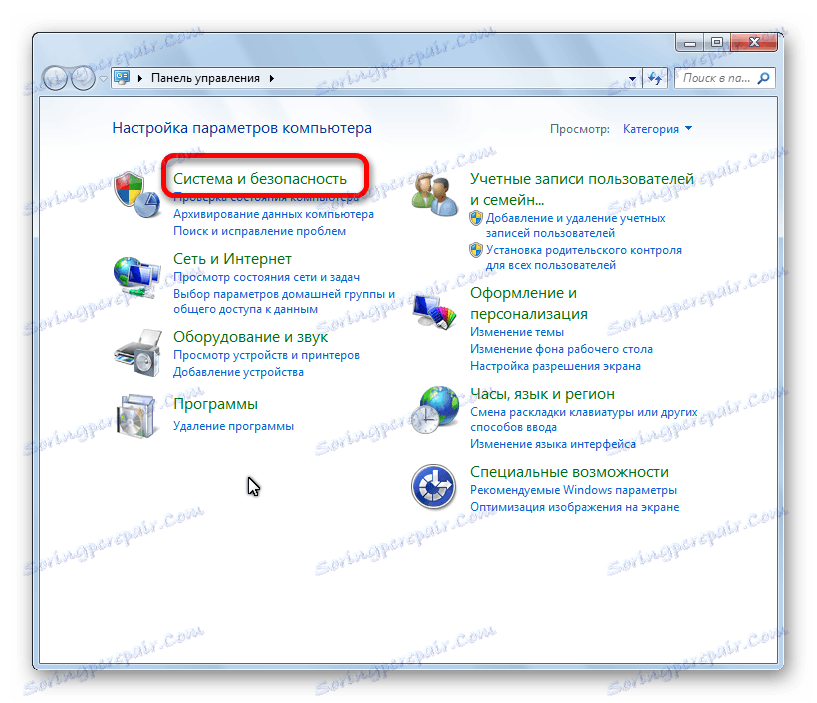This screenshot has height=703, width=817.
Task: Open Часы, язык и регион category
Action: click(x=542, y=393)
